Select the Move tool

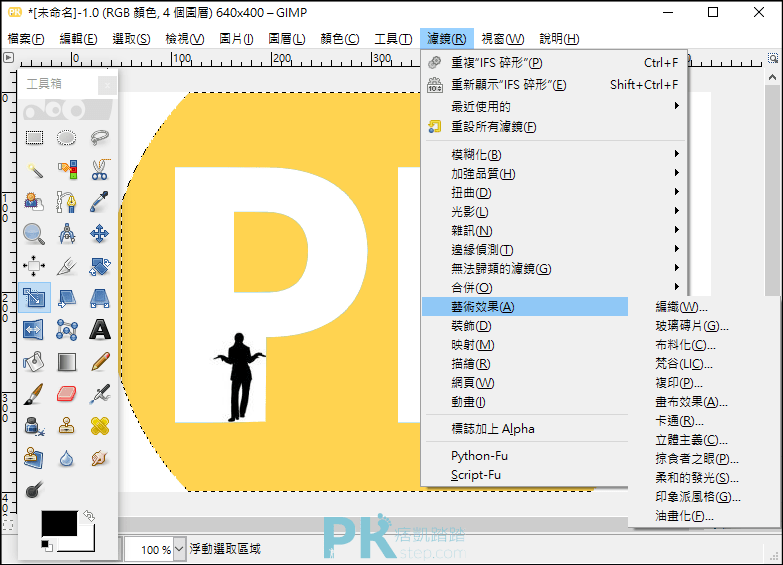99,234
